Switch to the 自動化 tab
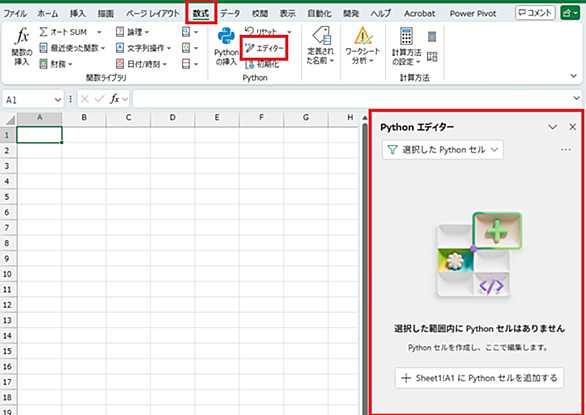The width and height of the screenshot is (586, 415). (x=319, y=14)
